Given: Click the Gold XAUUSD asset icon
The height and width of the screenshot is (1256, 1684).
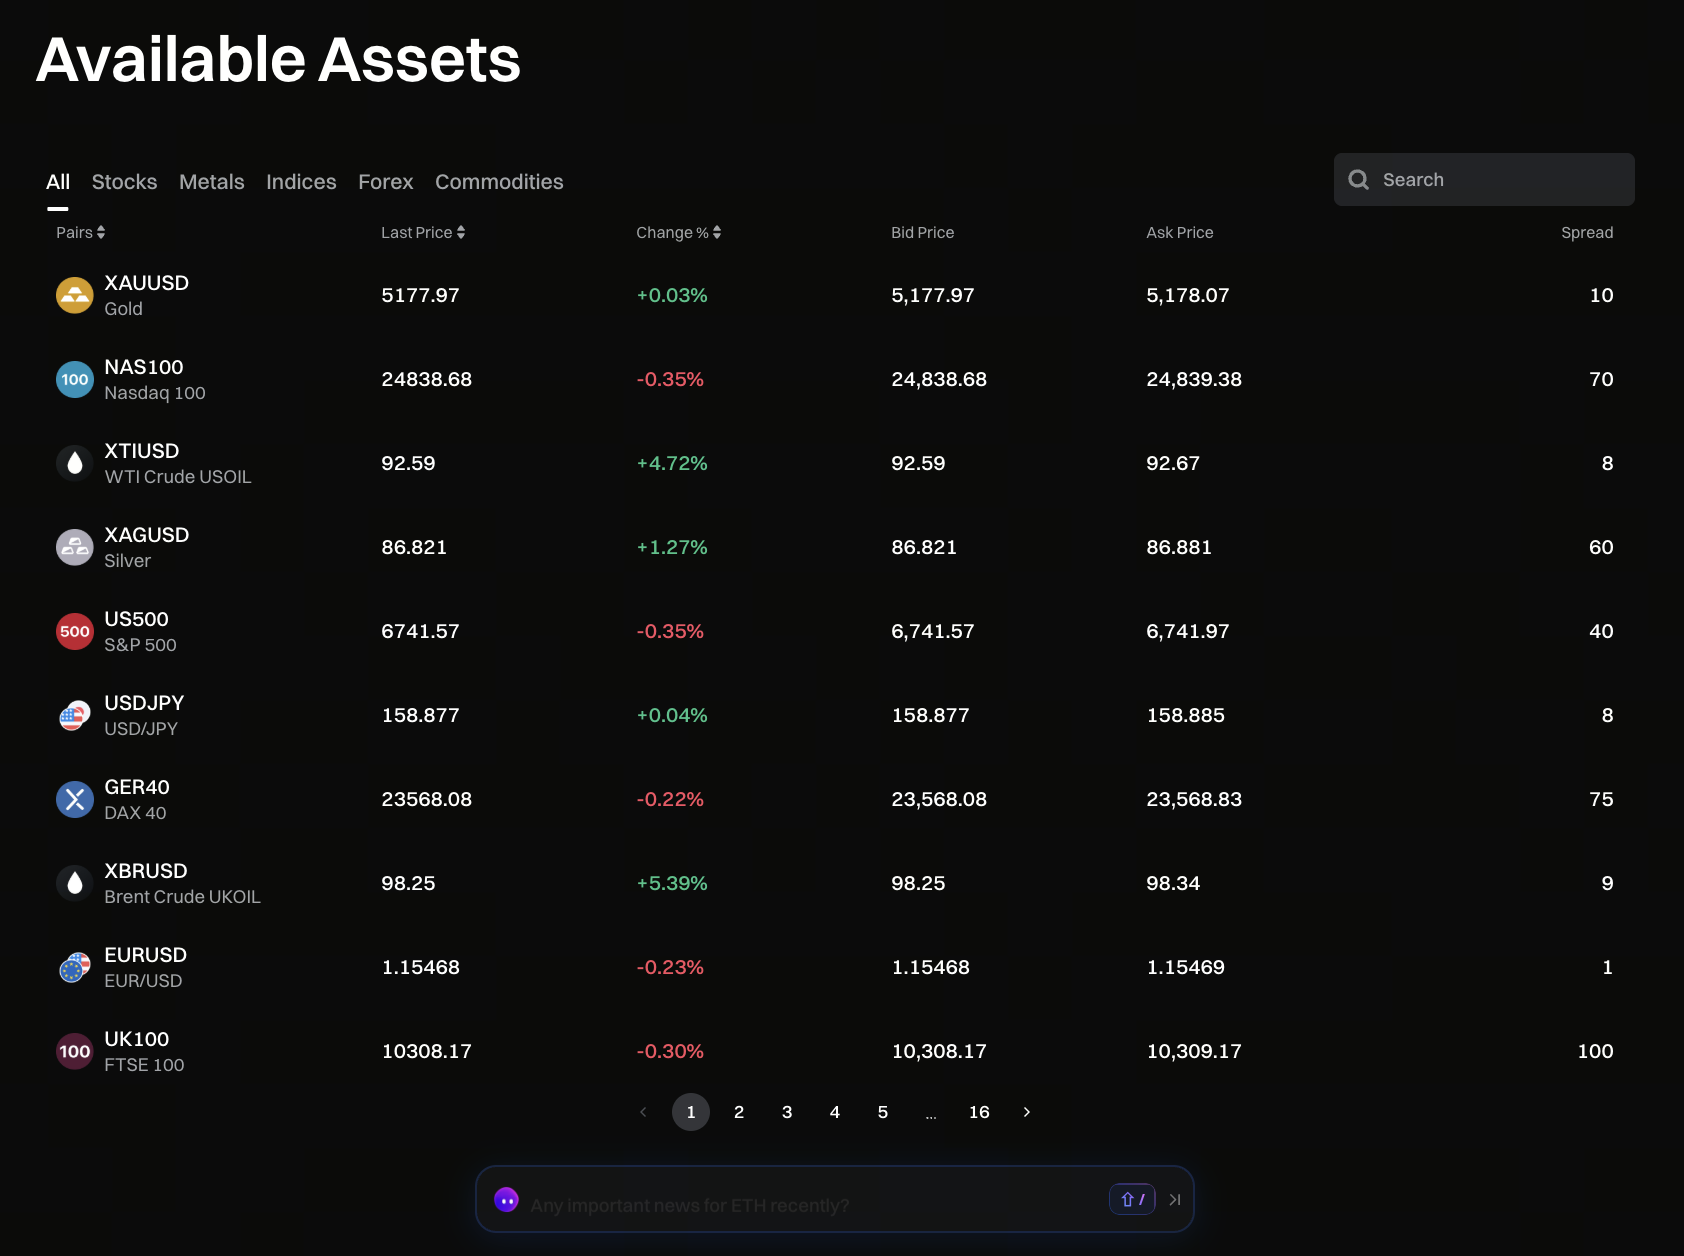Looking at the screenshot, I should click(x=75, y=296).
